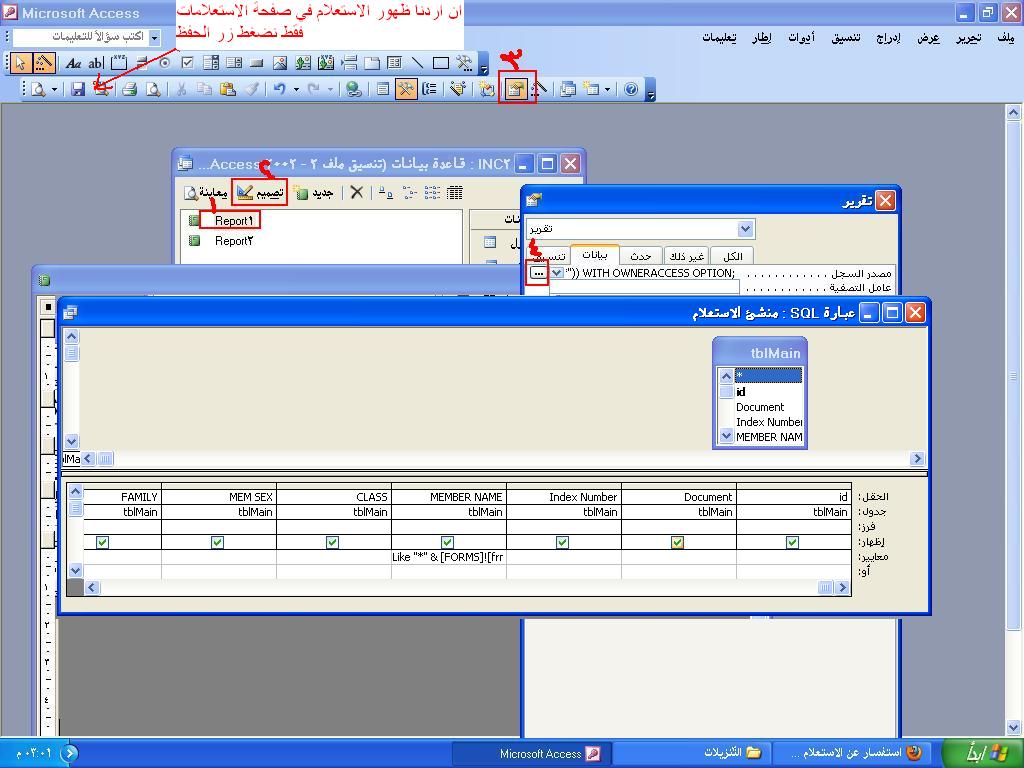Expand the New Object dropdown arrow
Viewport: 1024px width, 768px height.
(607, 89)
